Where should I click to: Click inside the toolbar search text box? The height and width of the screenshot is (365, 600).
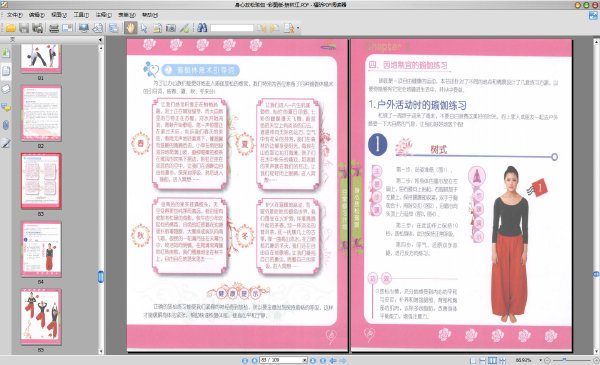point(232,28)
